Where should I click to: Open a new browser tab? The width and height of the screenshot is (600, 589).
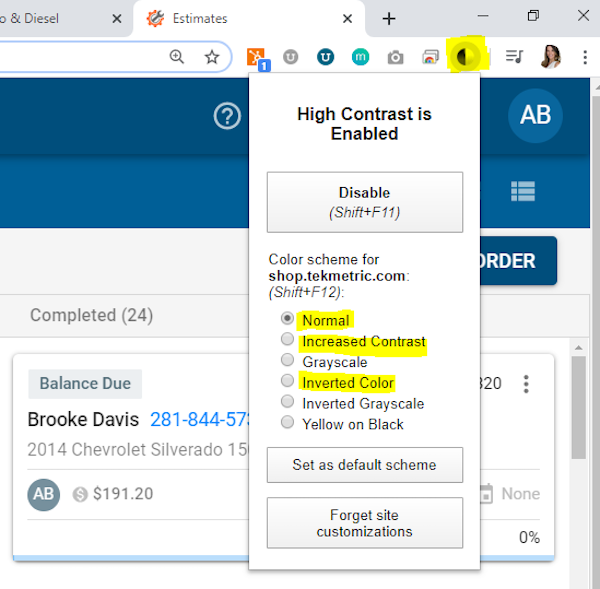point(389,18)
